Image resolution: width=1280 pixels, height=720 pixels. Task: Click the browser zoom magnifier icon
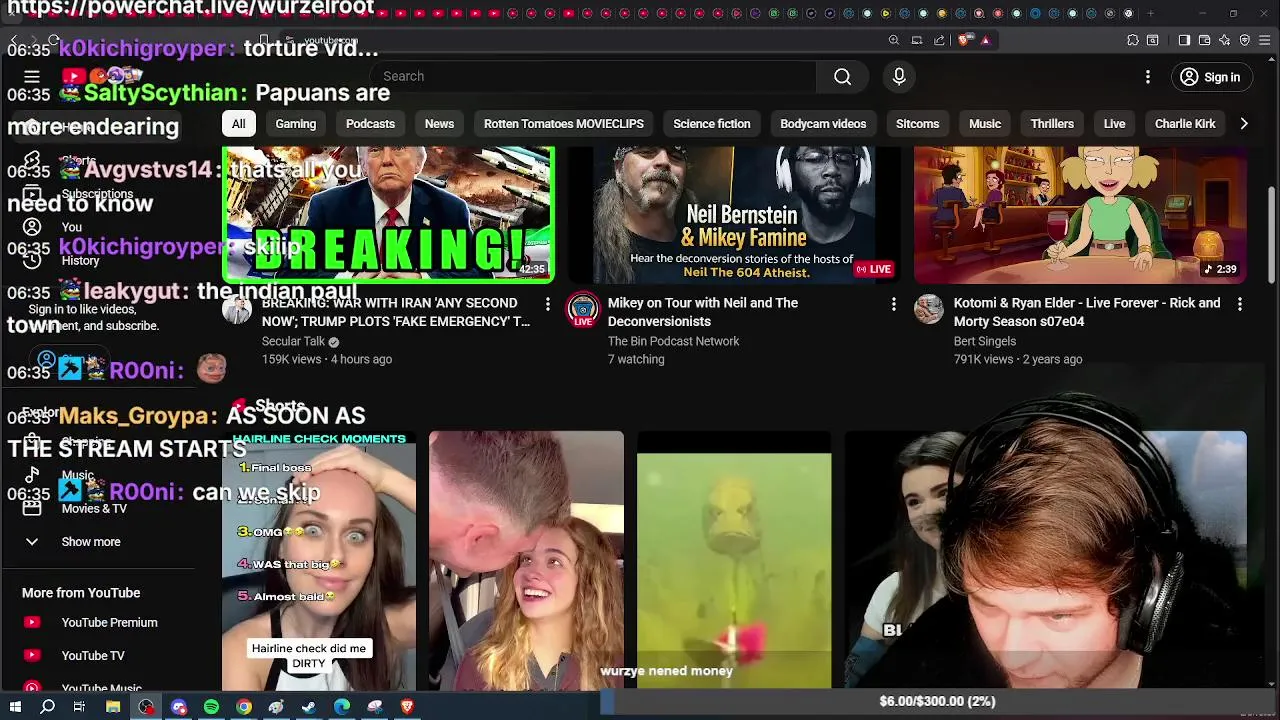pyautogui.click(x=894, y=40)
